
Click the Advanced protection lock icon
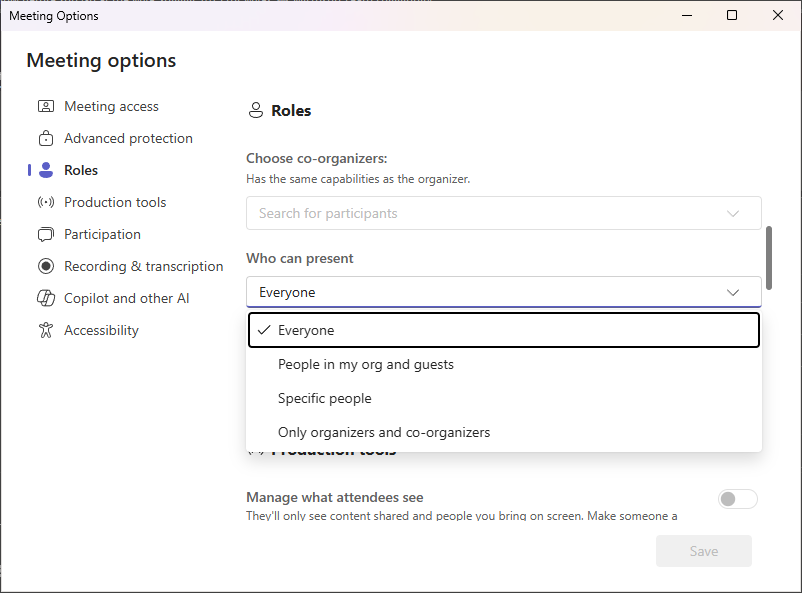46,139
